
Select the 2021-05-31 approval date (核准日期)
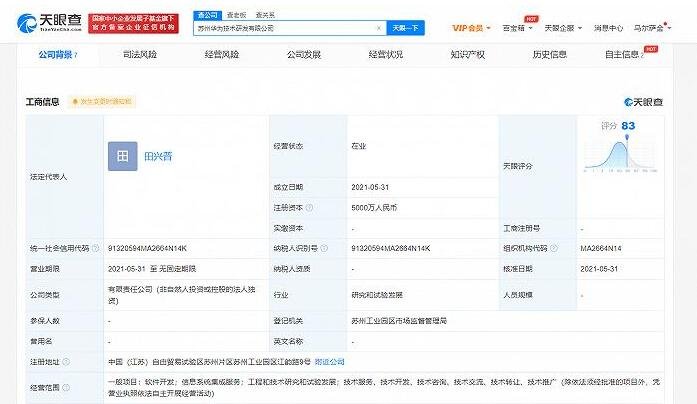599,269
